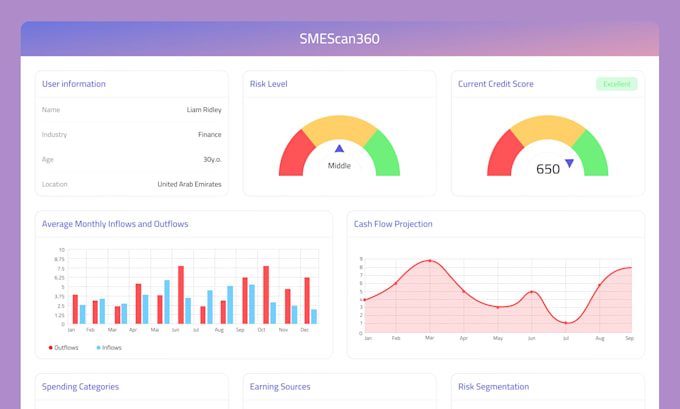Click the Name field label
The width and height of the screenshot is (680, 409).
pyautogui.click(x=51, y=110)
